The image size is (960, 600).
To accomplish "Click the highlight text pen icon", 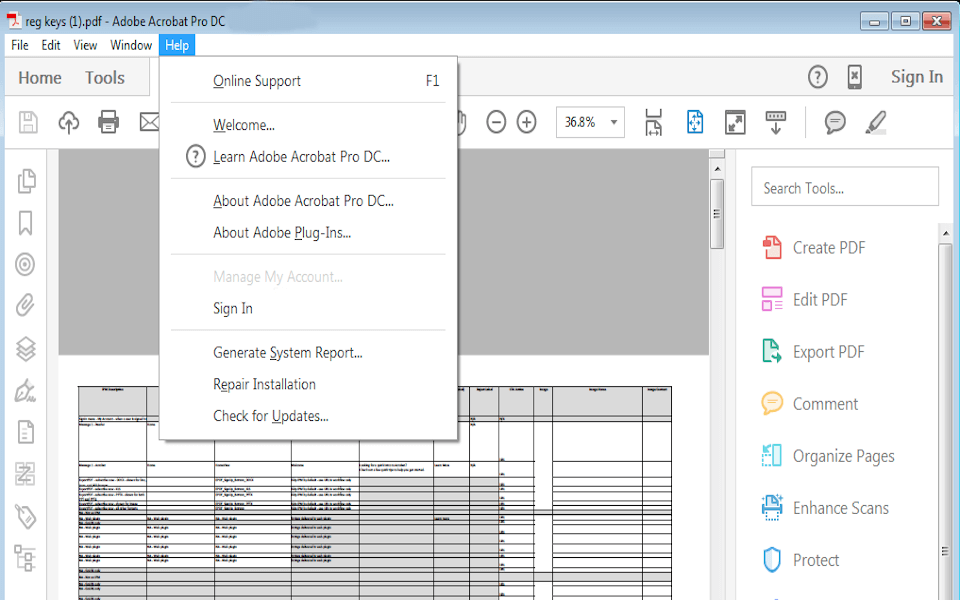I will [x=876, y=122].
